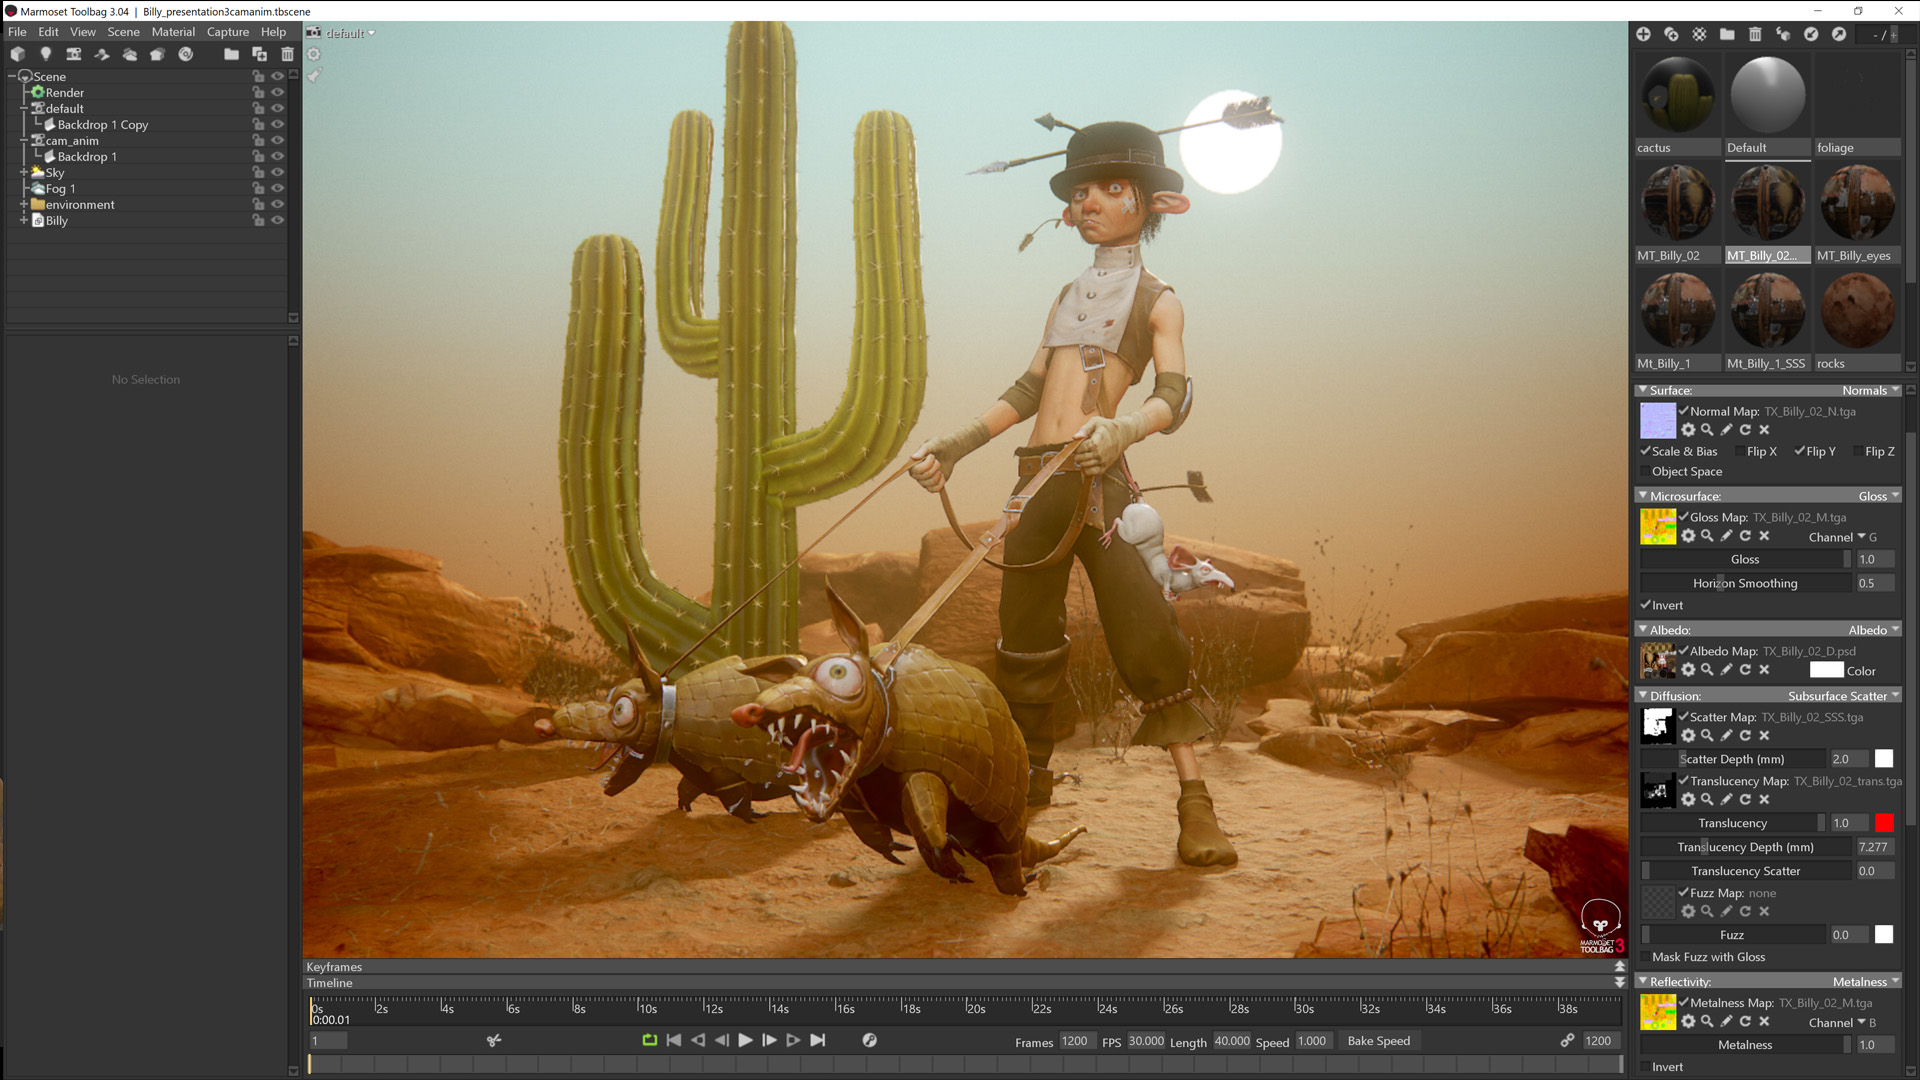1920x1080 pixels.
Task: Export material arrow-up-right icon
Action: 1839,34
